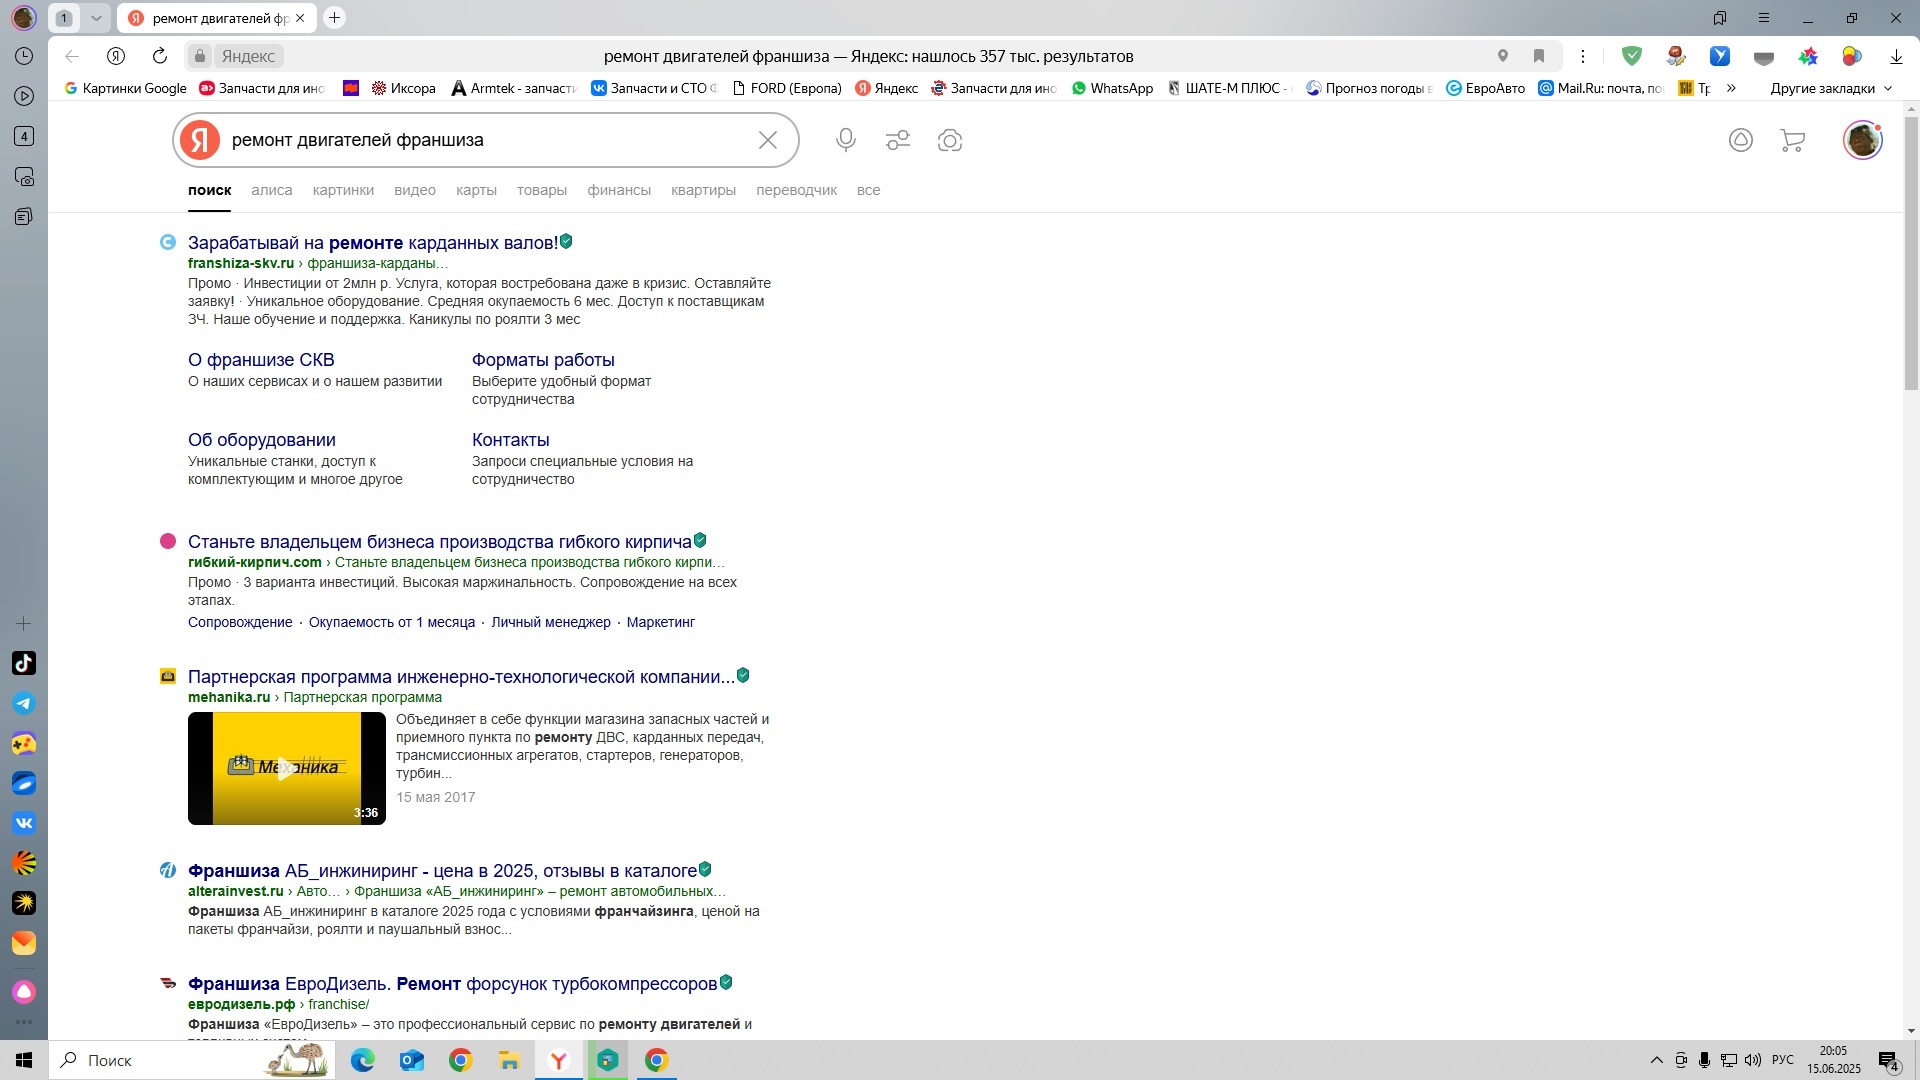Open the ЕвроАвто bookmark
1920x1080 pixels.
[1486, 88]
